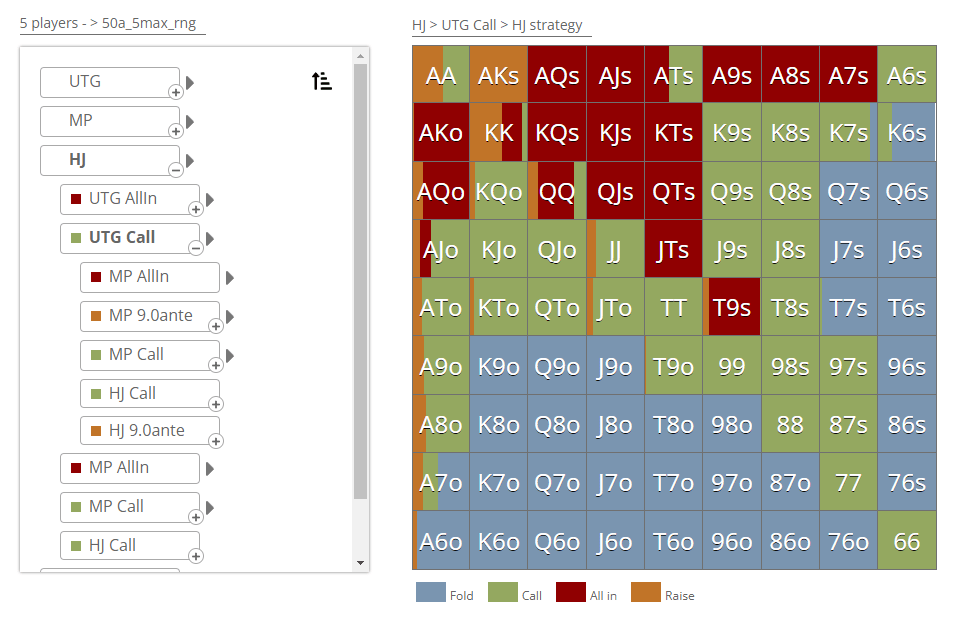
Task: Click the triangle next to MP 9.0ante
Action: coord(230,316)
